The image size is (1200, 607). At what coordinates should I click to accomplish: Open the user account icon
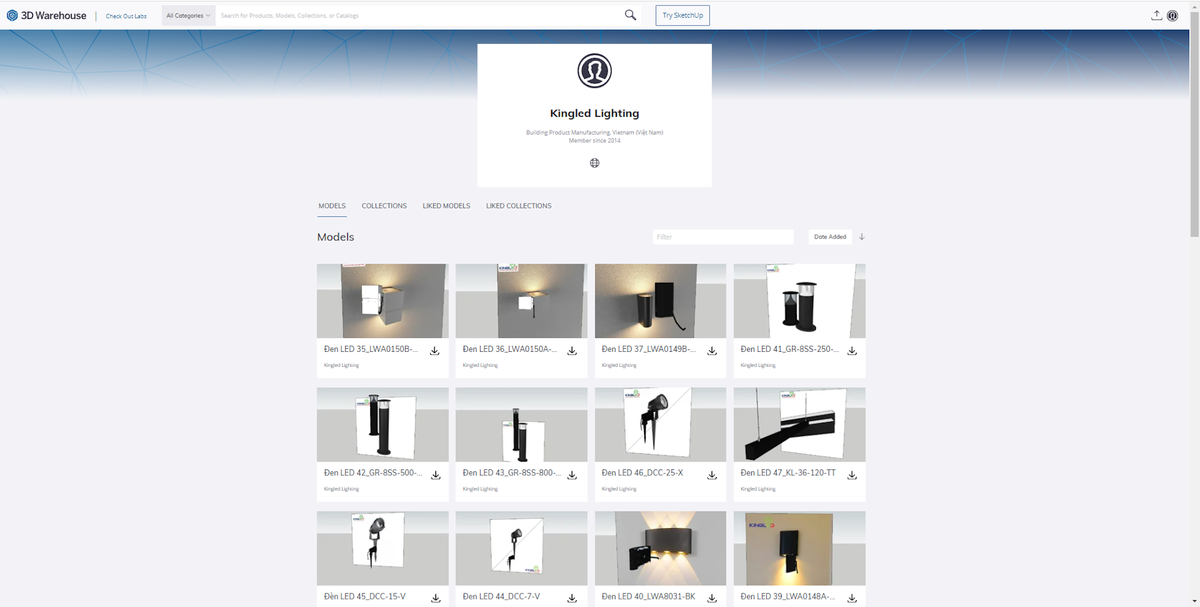click(1173, 15)
